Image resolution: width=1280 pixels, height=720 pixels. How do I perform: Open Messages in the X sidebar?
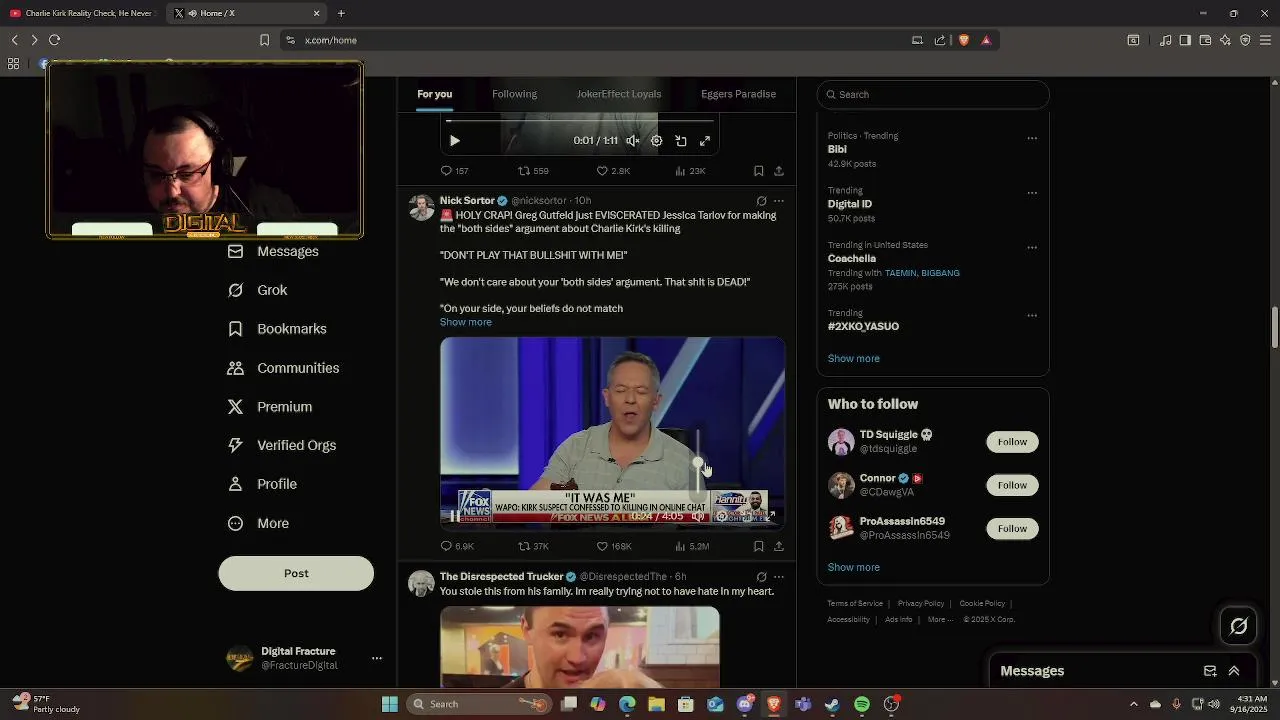point(273,251)
